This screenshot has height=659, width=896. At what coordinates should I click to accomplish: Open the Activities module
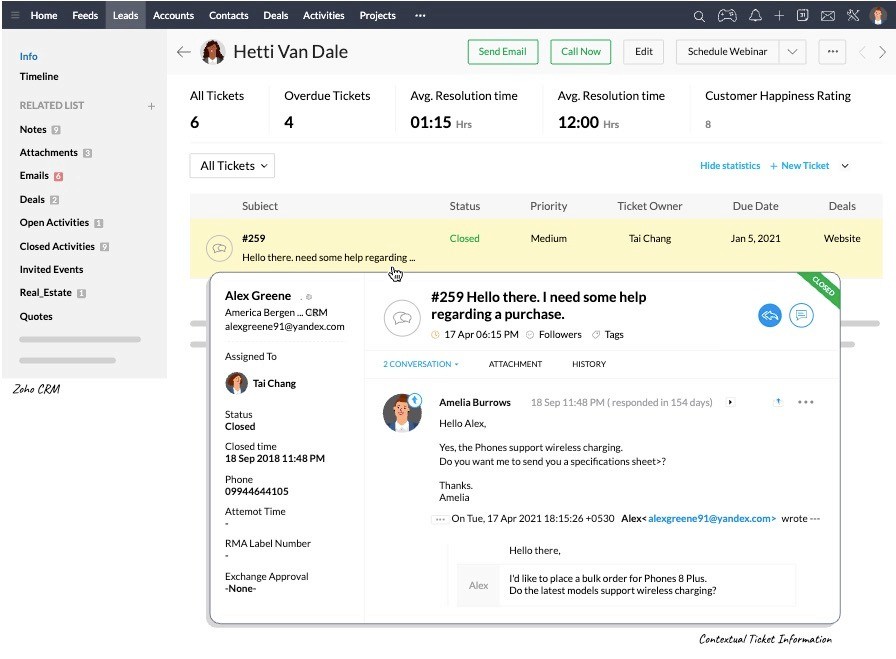[323, 15]
